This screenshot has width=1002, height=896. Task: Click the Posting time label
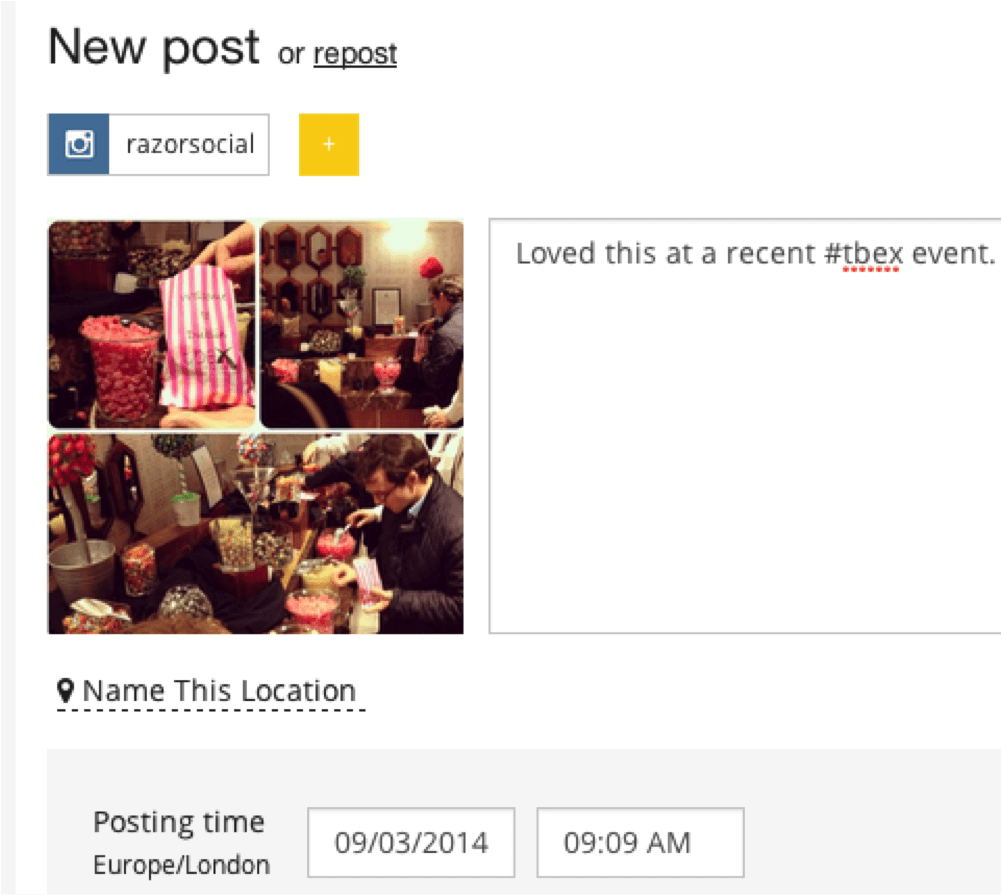[x=179, y=822]
